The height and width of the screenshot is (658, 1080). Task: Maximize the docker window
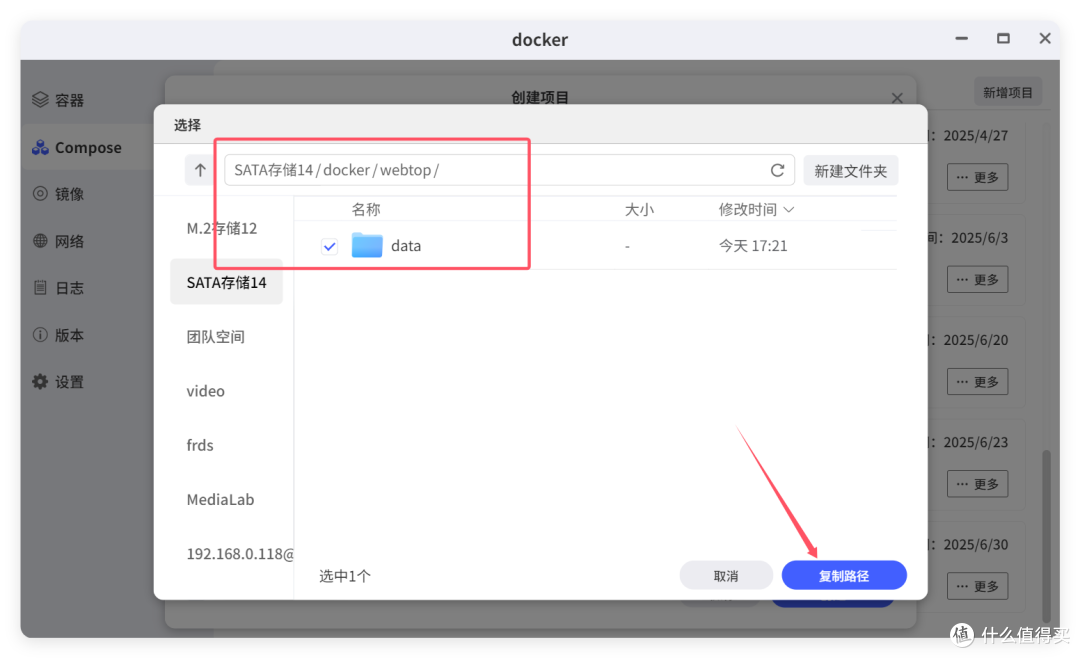(x=1004, y=39)
